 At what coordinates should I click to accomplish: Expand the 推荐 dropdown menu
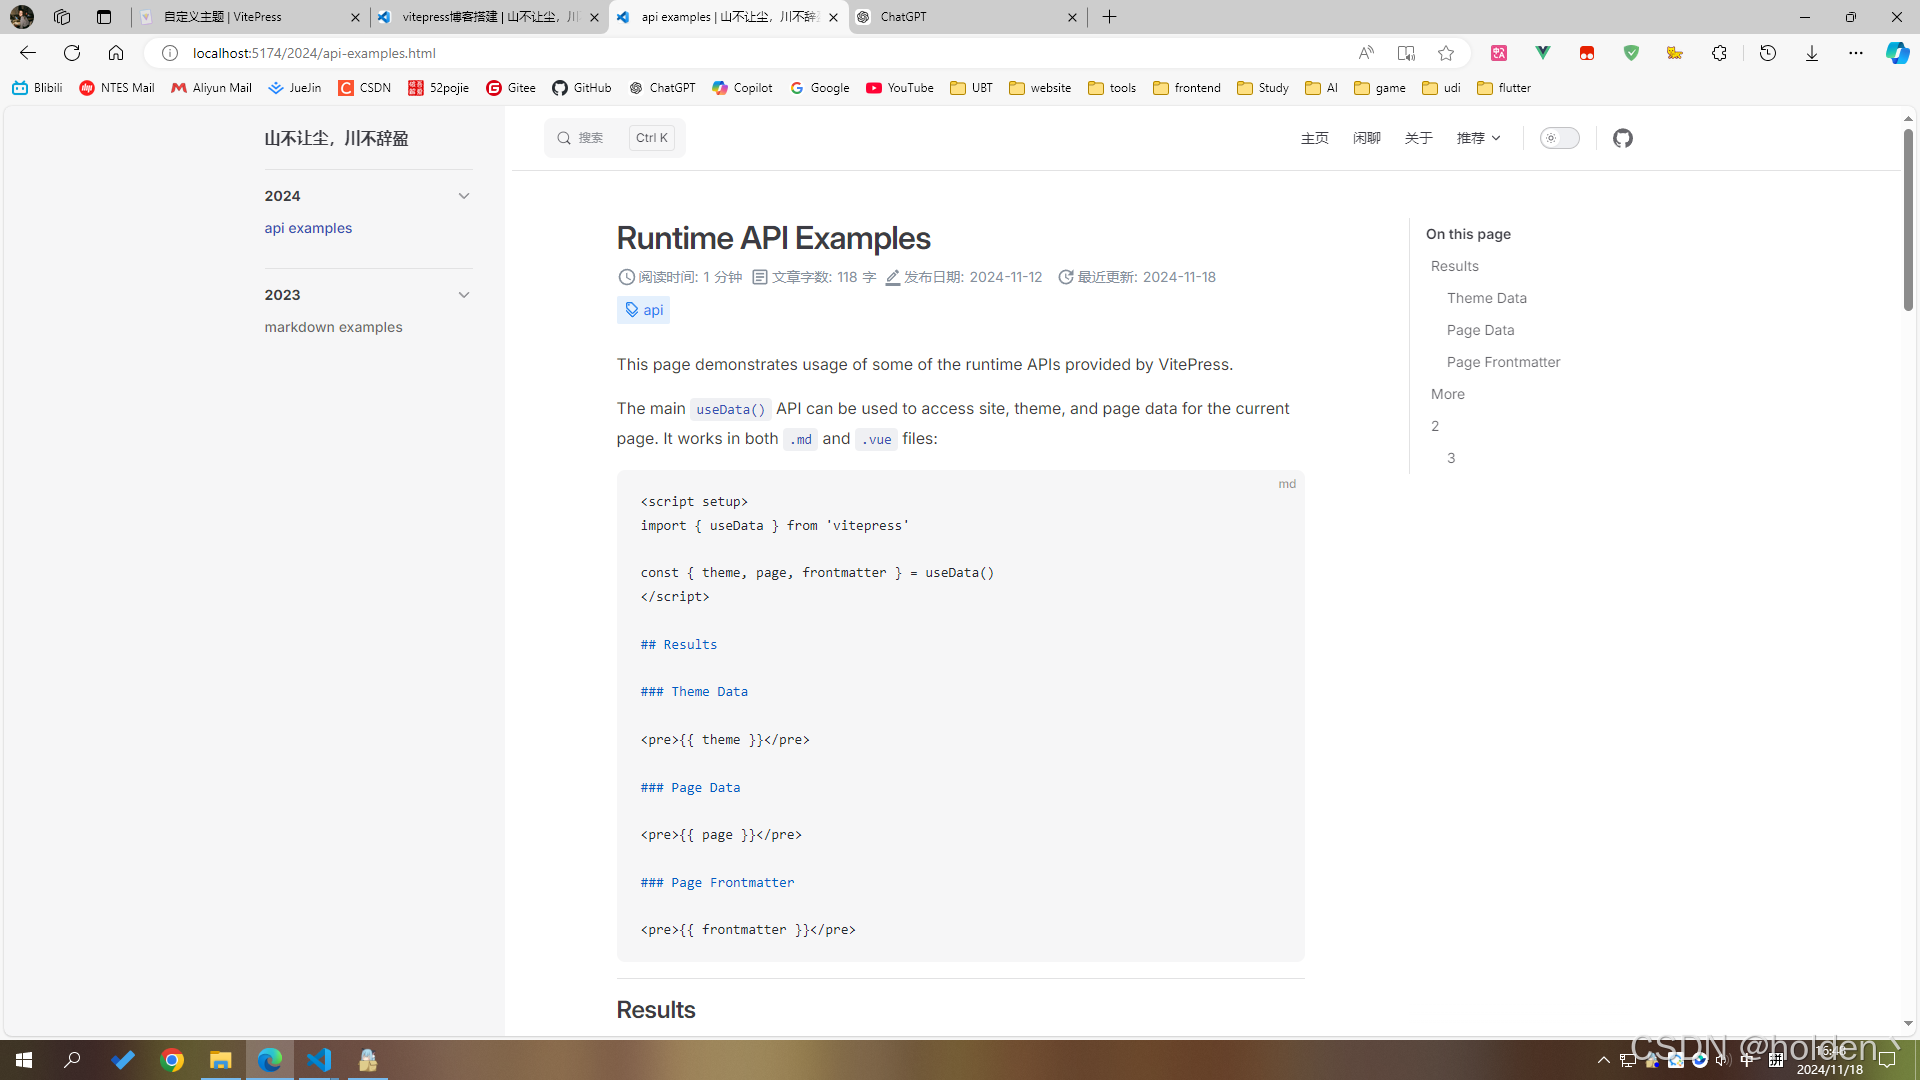click(1478, 138)
